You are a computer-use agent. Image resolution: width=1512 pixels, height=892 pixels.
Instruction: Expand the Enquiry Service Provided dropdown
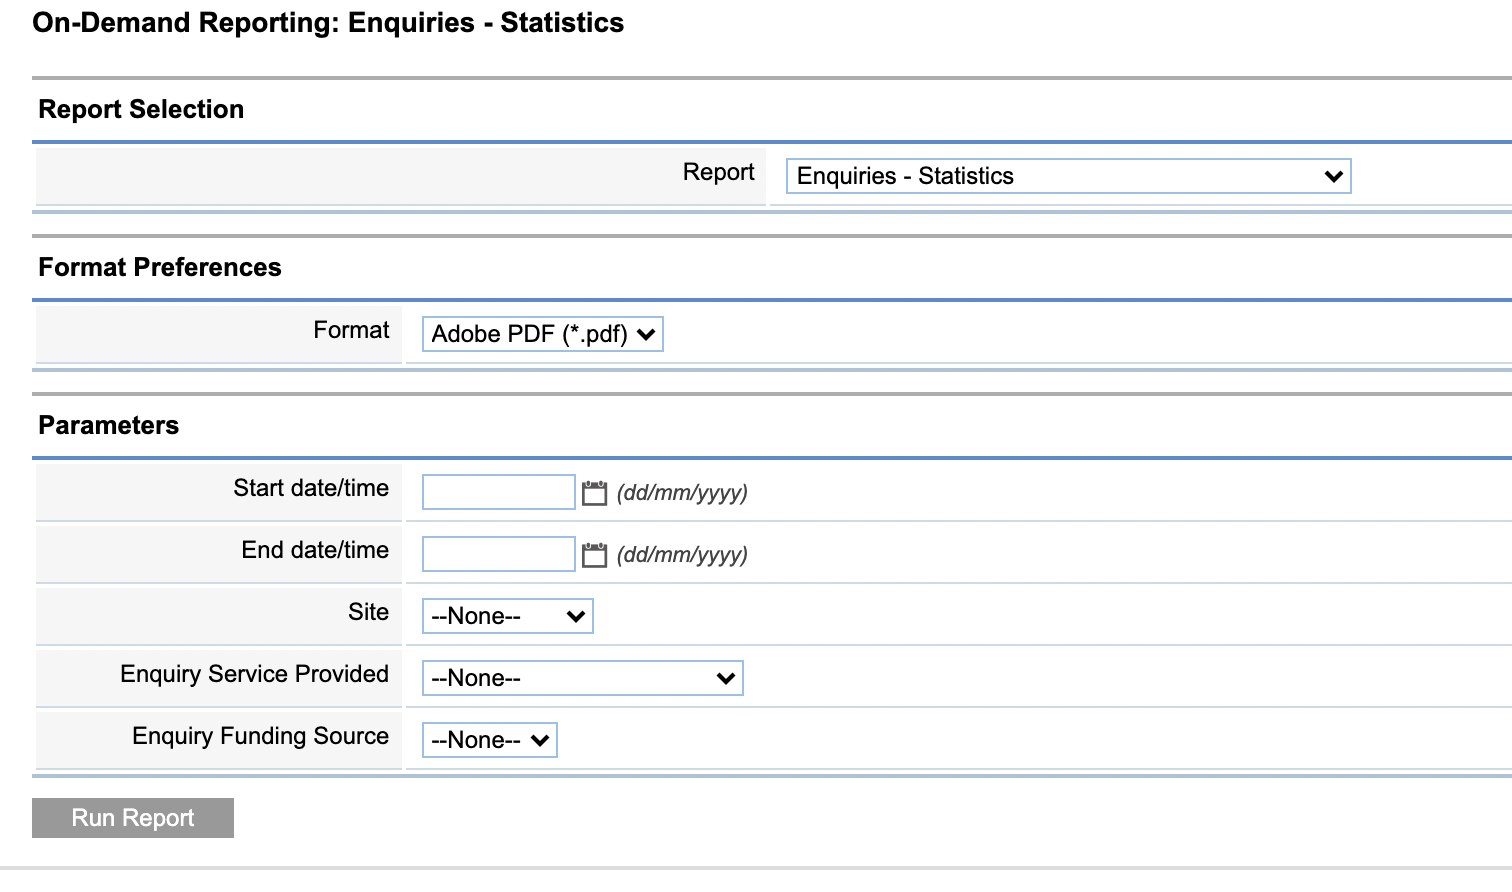click(x=582, y=678)
